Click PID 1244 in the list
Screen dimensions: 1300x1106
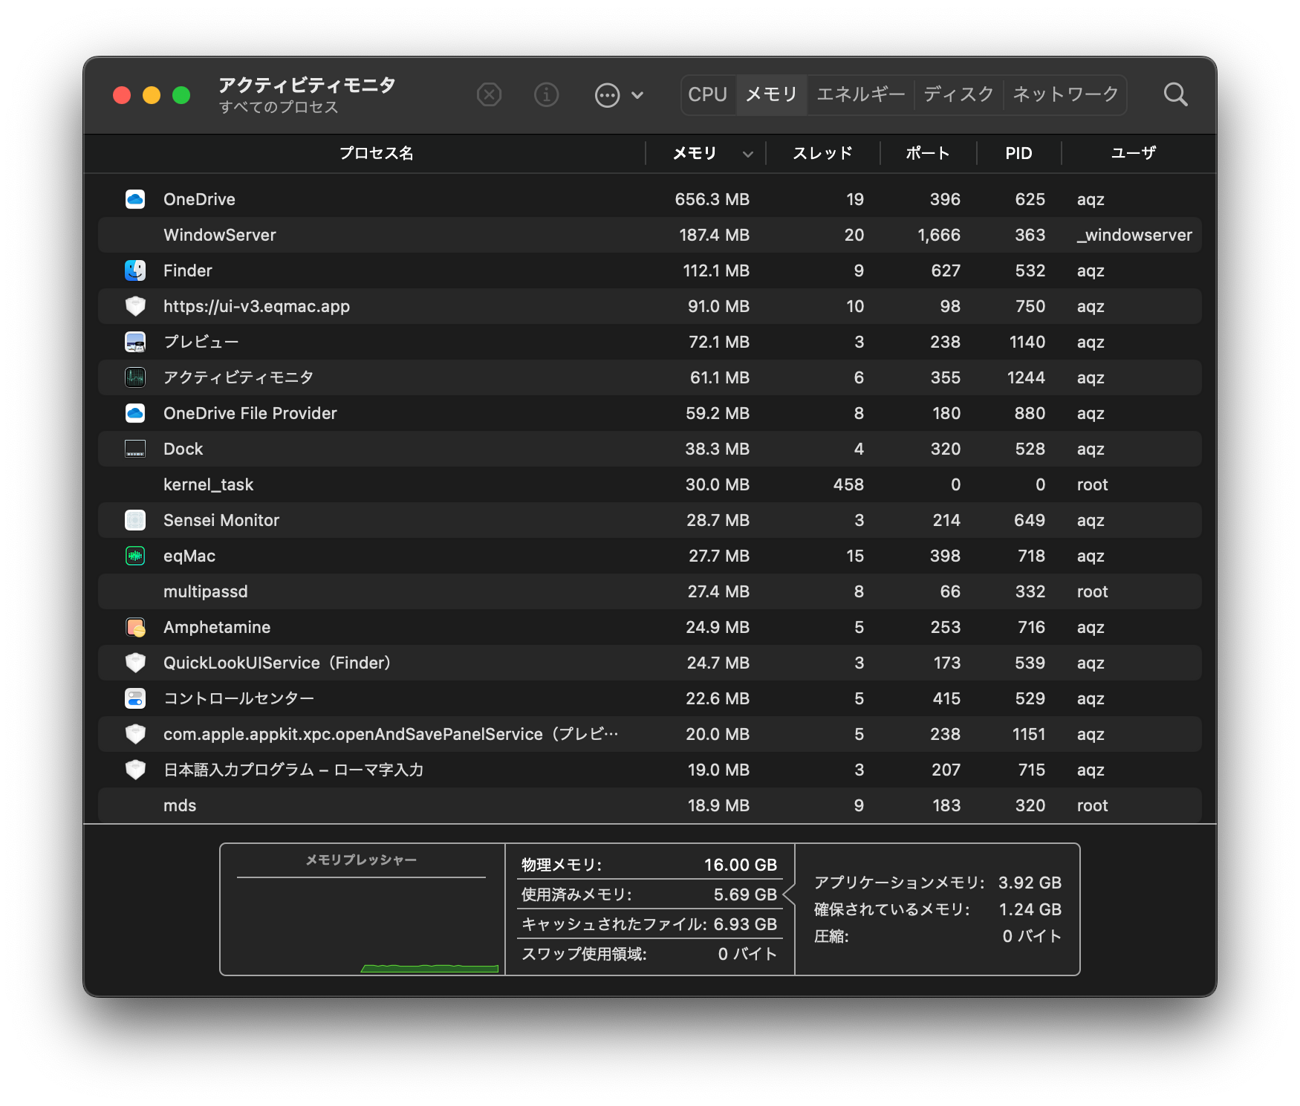click(1028, 378)
